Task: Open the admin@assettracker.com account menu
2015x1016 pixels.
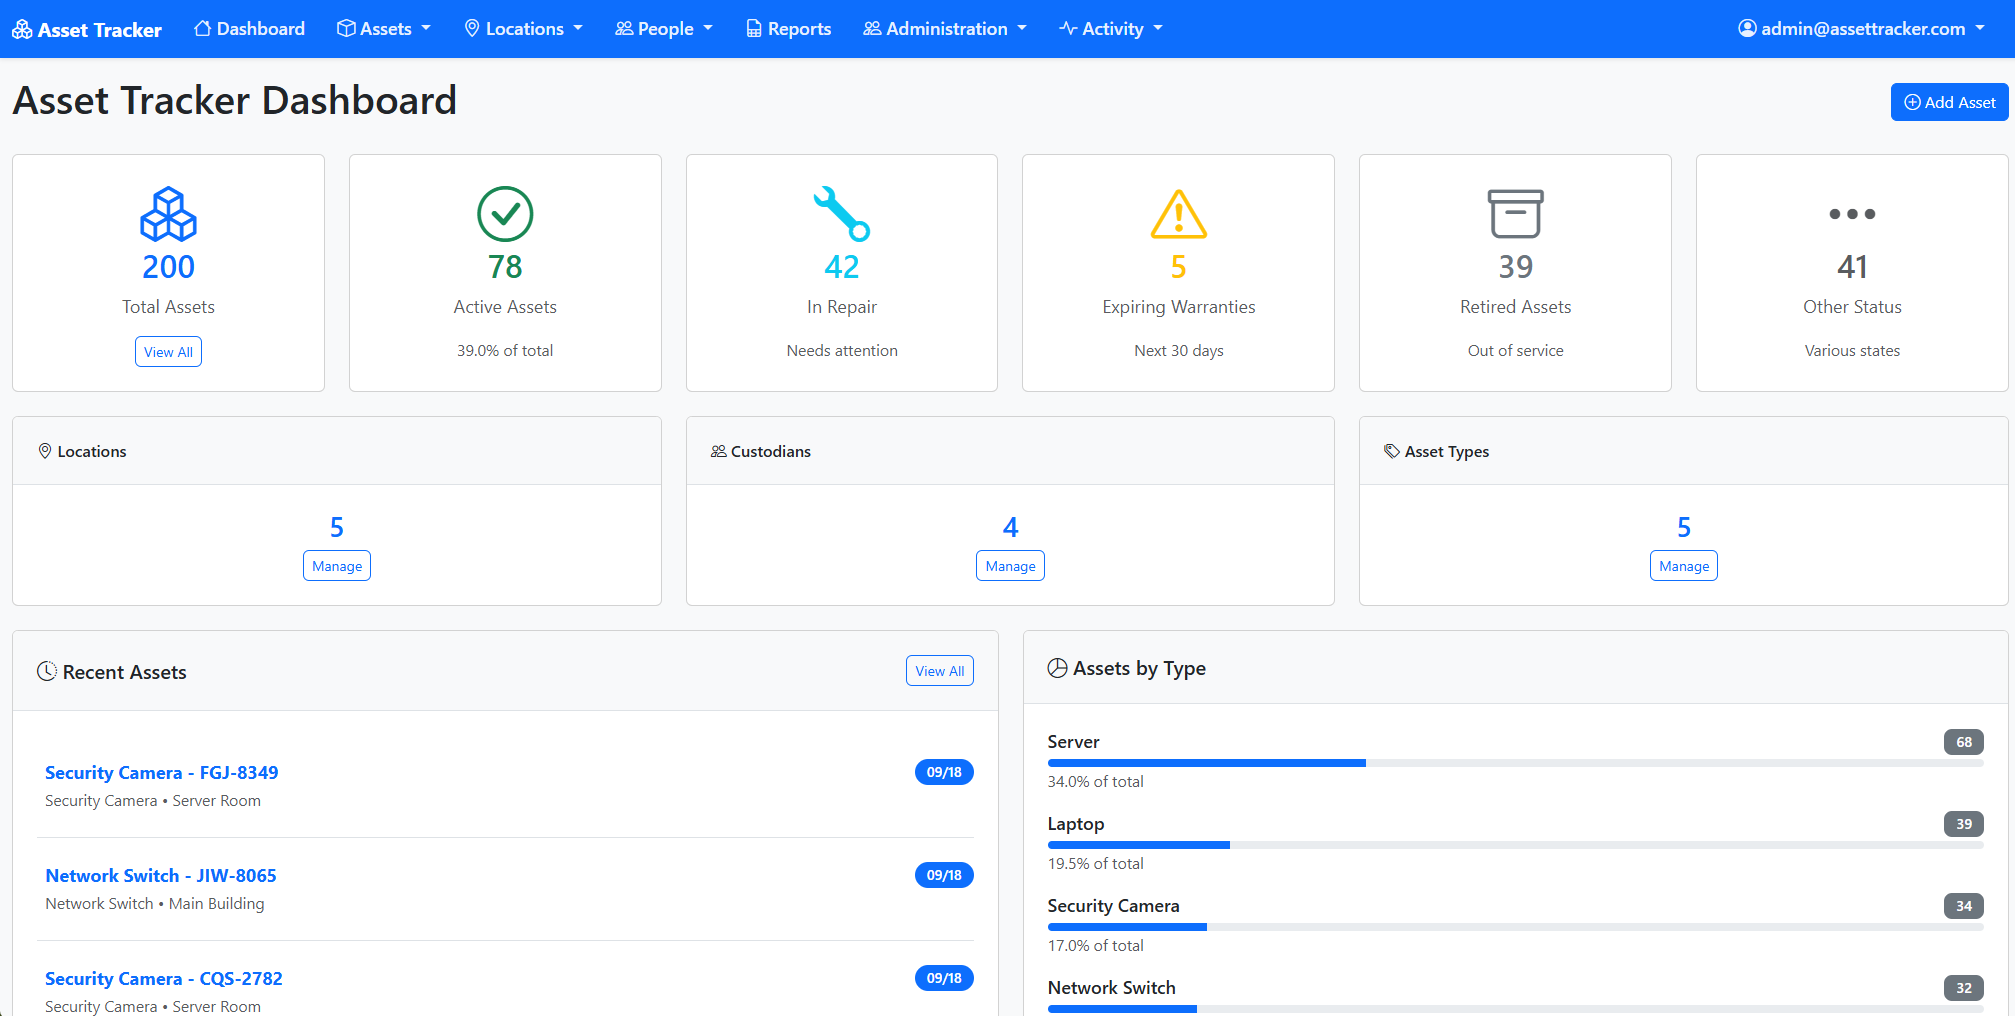Action: (x=1862, y=29)
